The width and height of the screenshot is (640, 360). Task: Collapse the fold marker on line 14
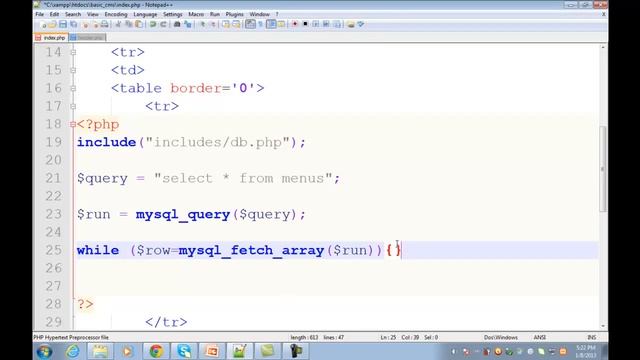73,52
